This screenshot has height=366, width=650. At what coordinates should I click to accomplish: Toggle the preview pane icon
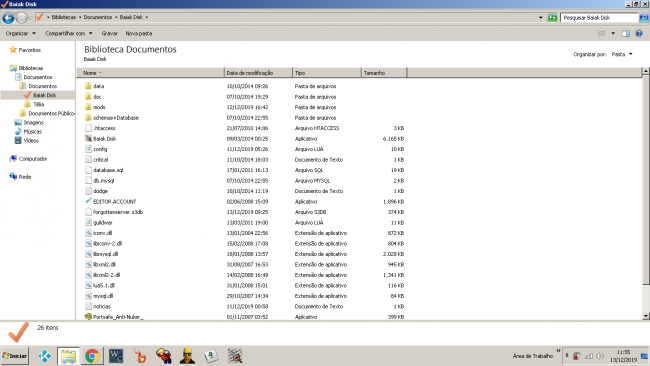626,34
